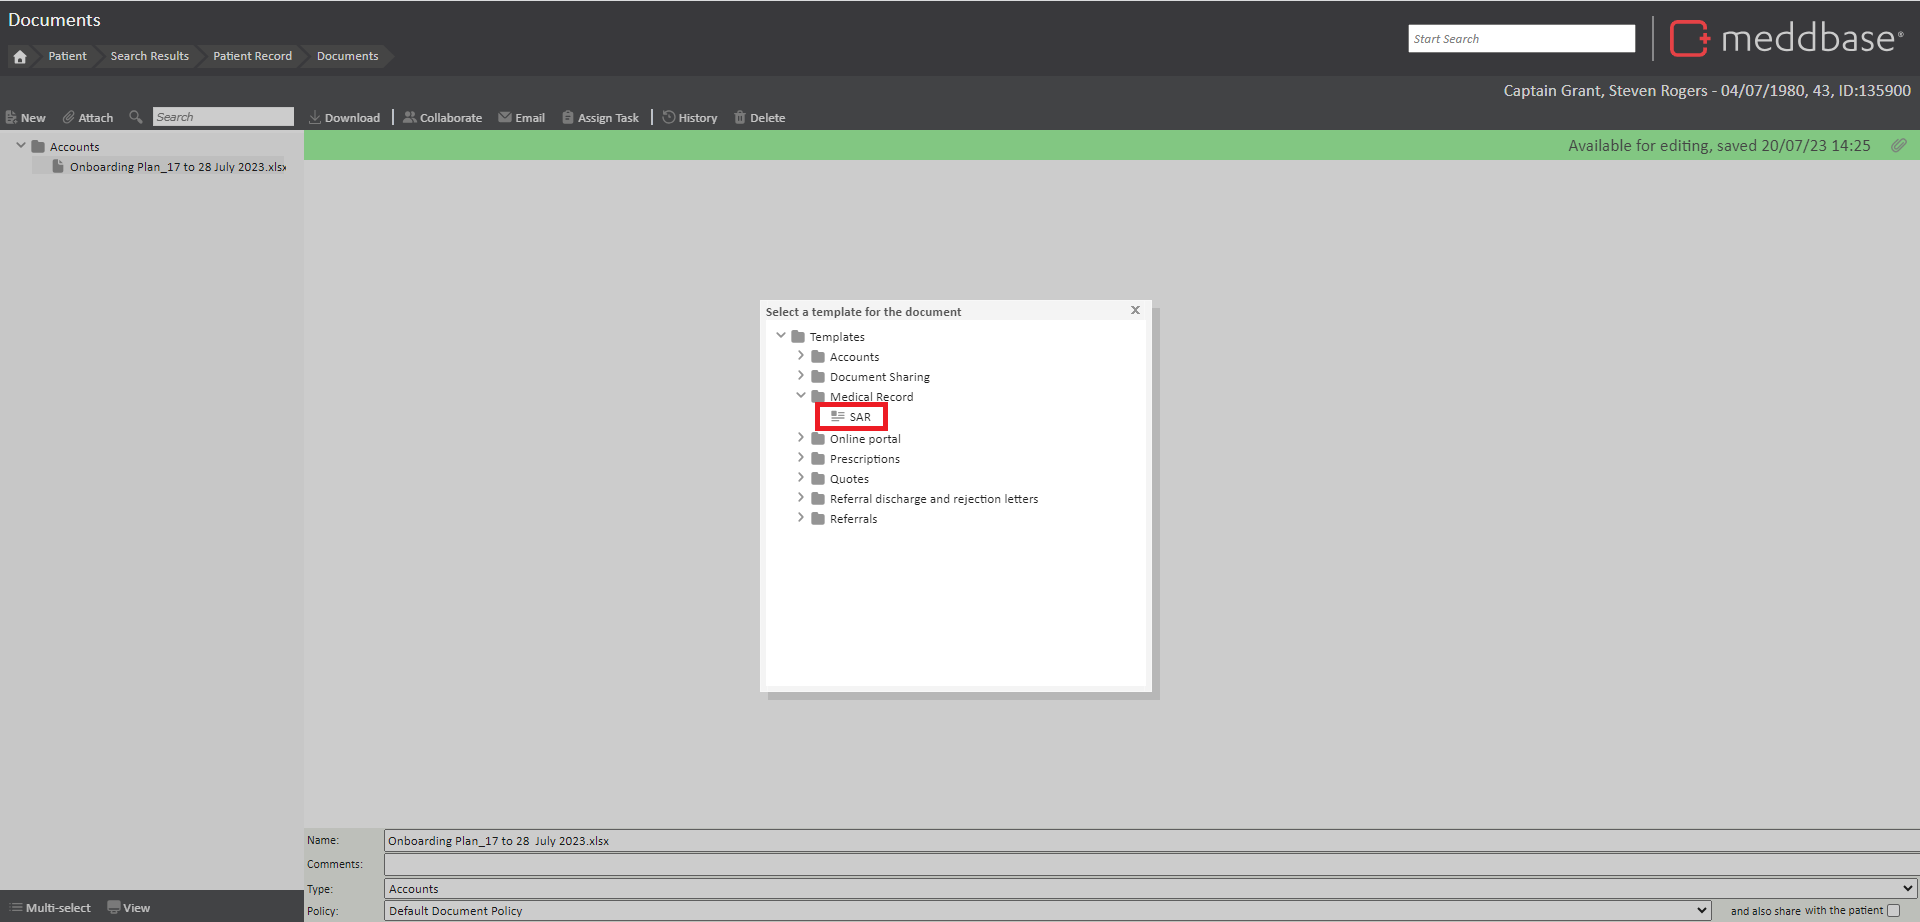Open the Policy dropdown
The width and height of the screenshot is (1920, 922).
(1047, 911)
